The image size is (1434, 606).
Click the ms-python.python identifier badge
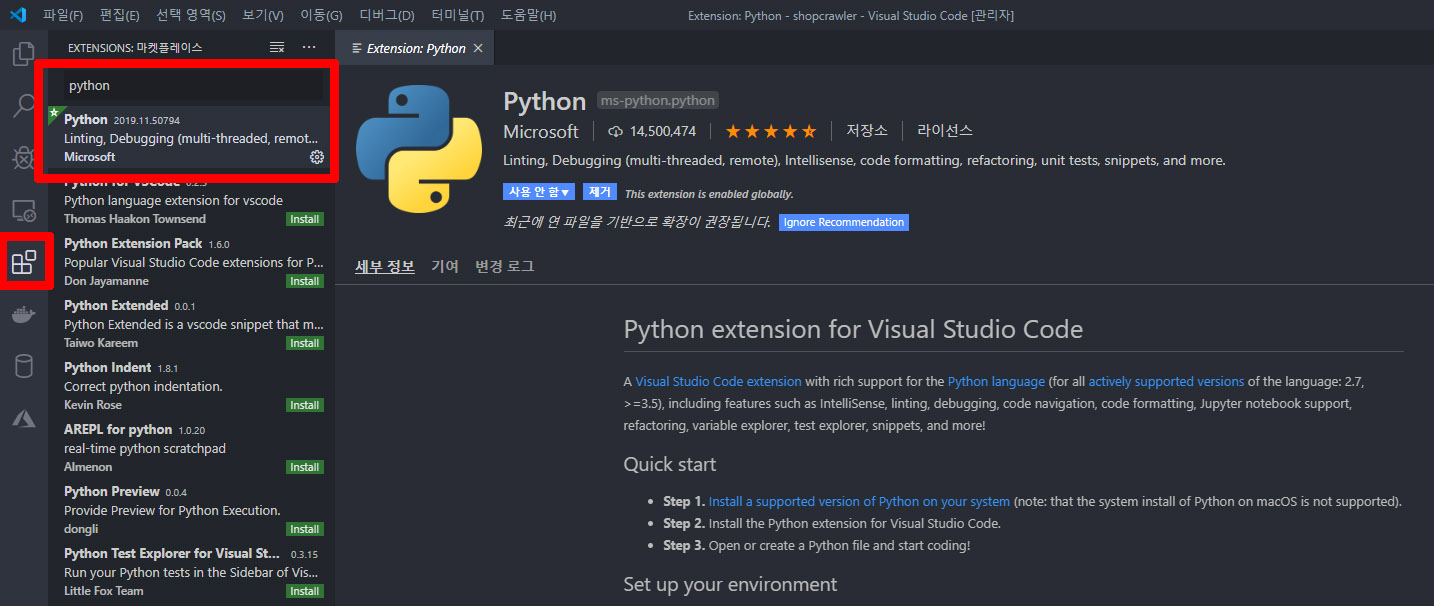point(658,100)
